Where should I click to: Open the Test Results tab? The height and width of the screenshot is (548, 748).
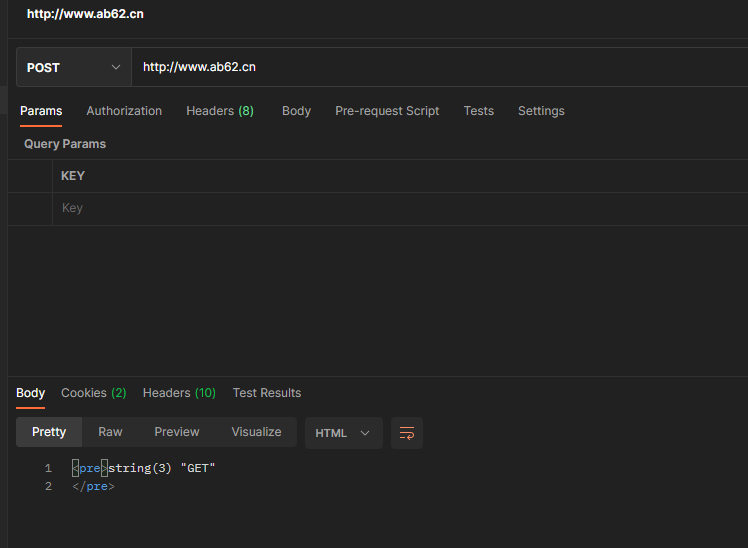[267, 393]
